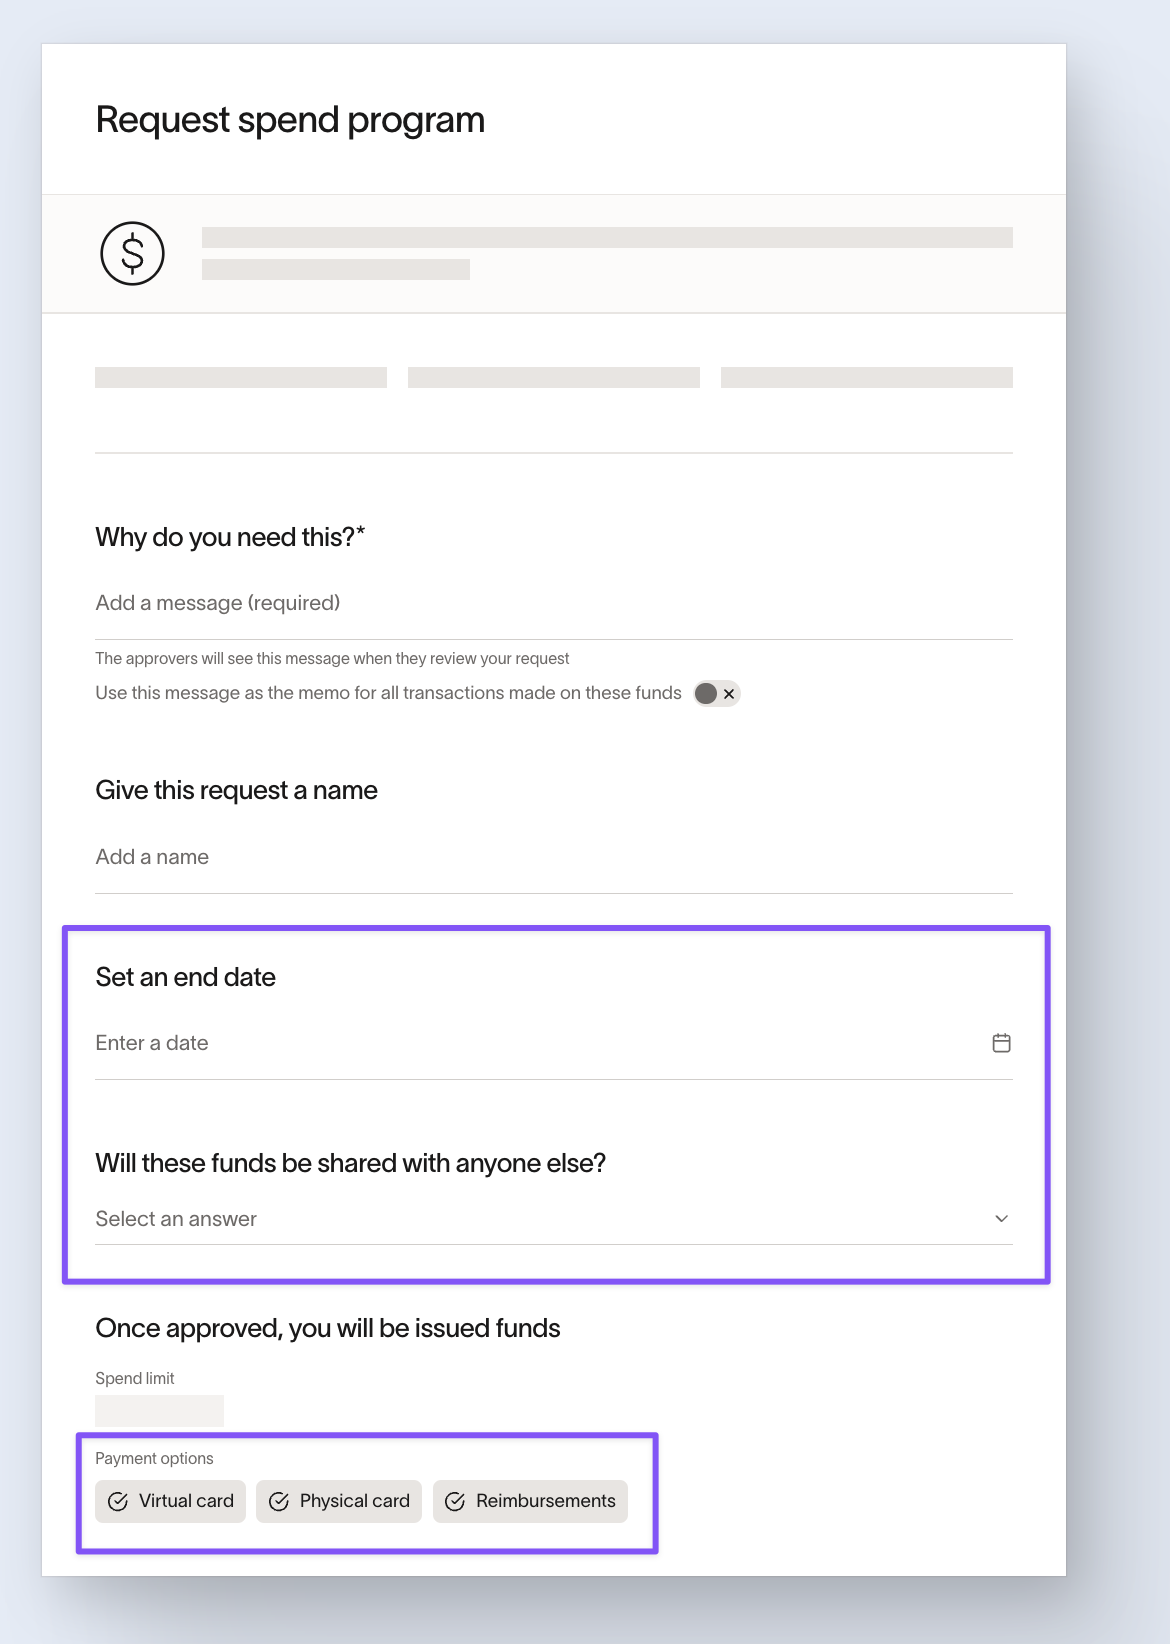Click the first placeholder tab bar
Image resolution: width=1170 pixels, height=1644 pixels.
coord(241,377)
